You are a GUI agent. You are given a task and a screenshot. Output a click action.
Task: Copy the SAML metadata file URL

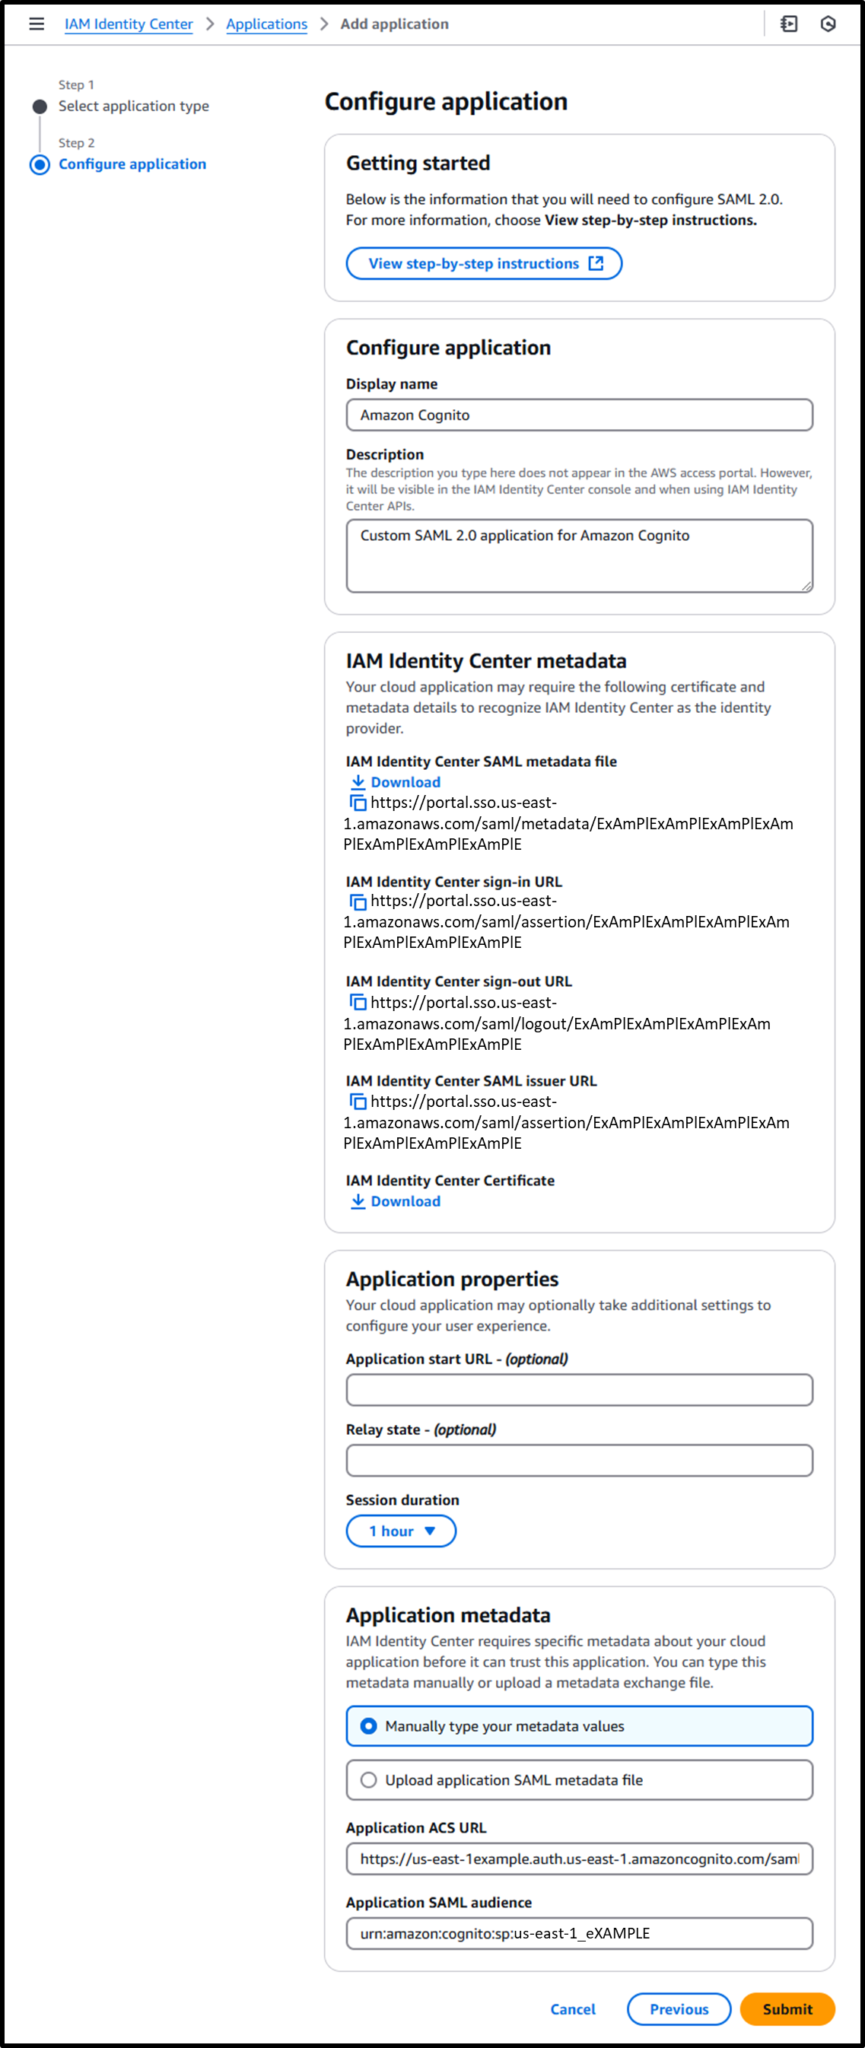coord(358,802)
